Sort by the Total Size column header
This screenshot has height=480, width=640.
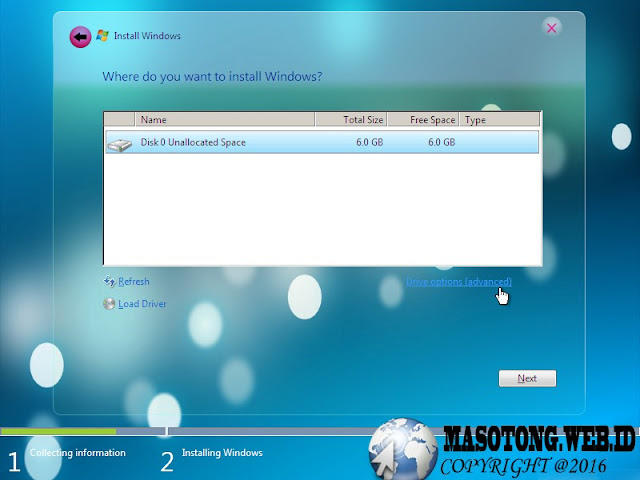click(351, 120)
